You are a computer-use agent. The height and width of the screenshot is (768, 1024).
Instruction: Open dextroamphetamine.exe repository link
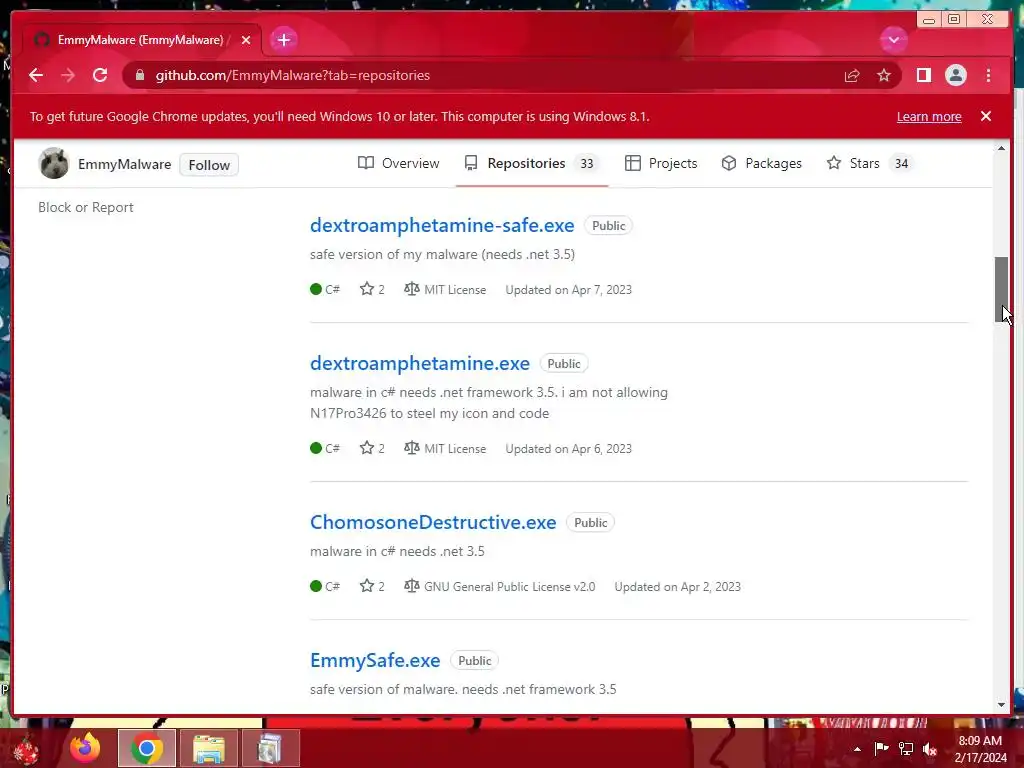pyautogui.click(x=420, y=363)
